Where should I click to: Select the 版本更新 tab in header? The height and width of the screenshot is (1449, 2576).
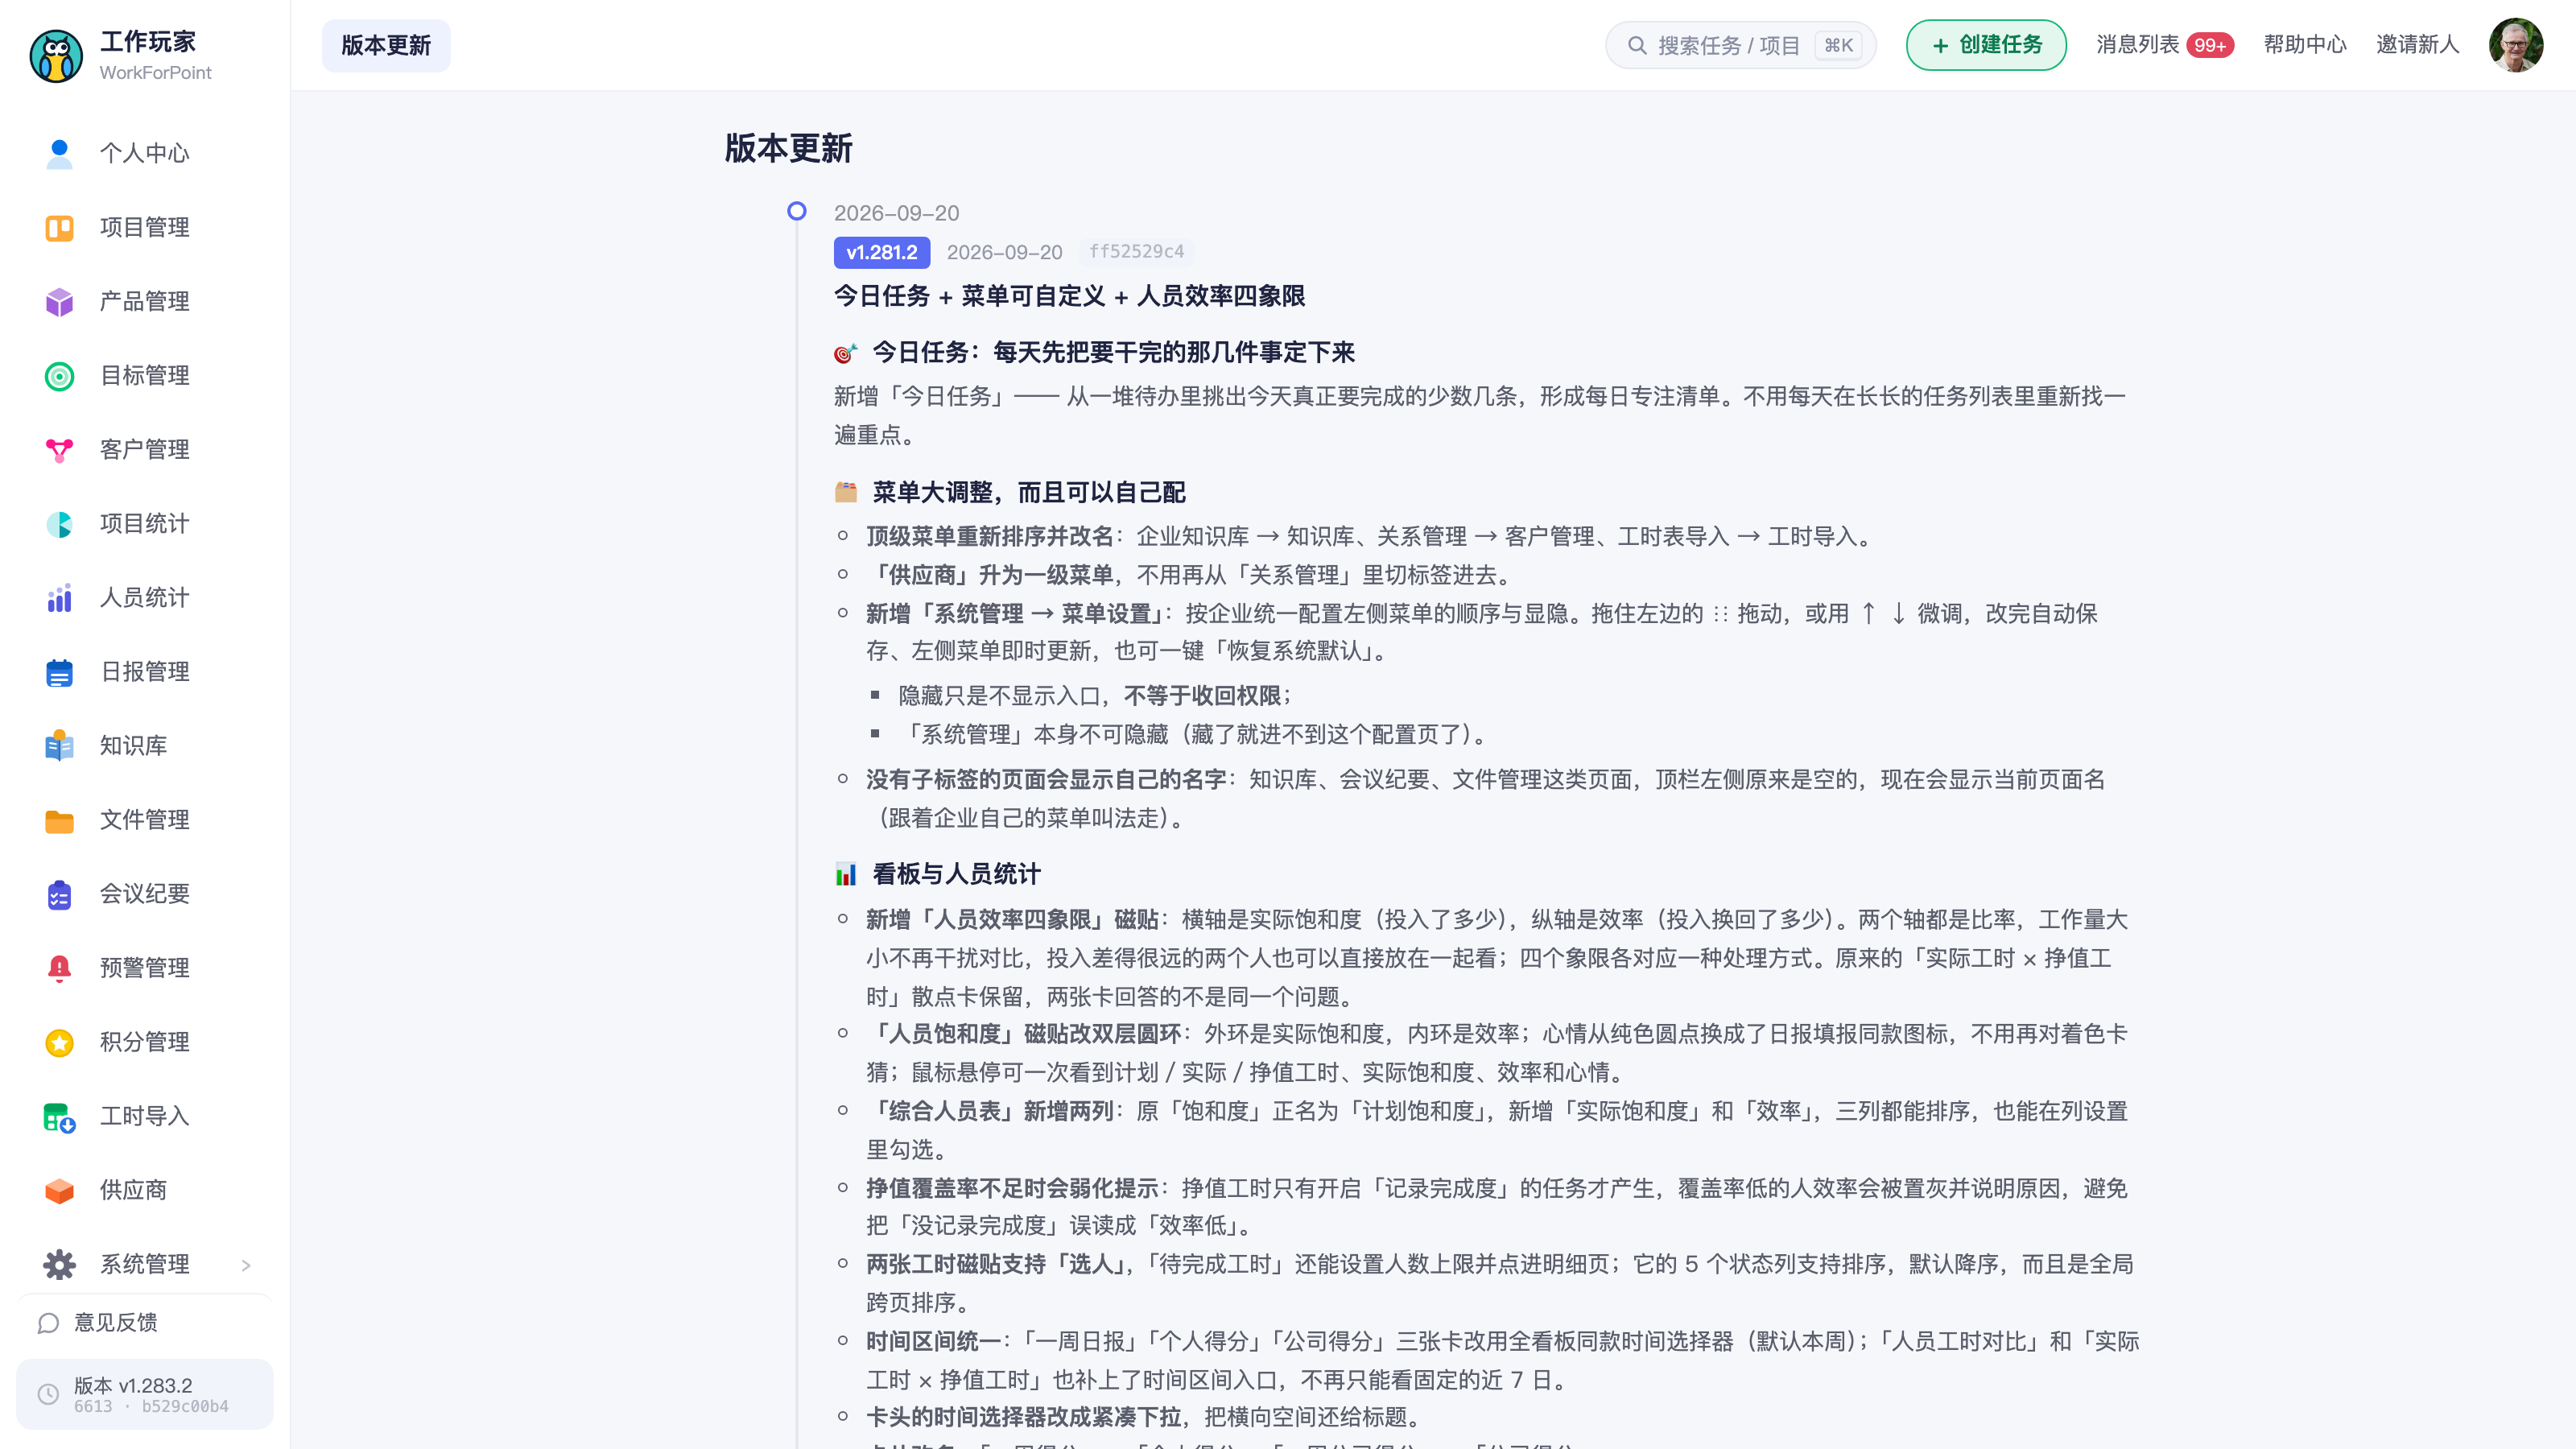(386, 45)
